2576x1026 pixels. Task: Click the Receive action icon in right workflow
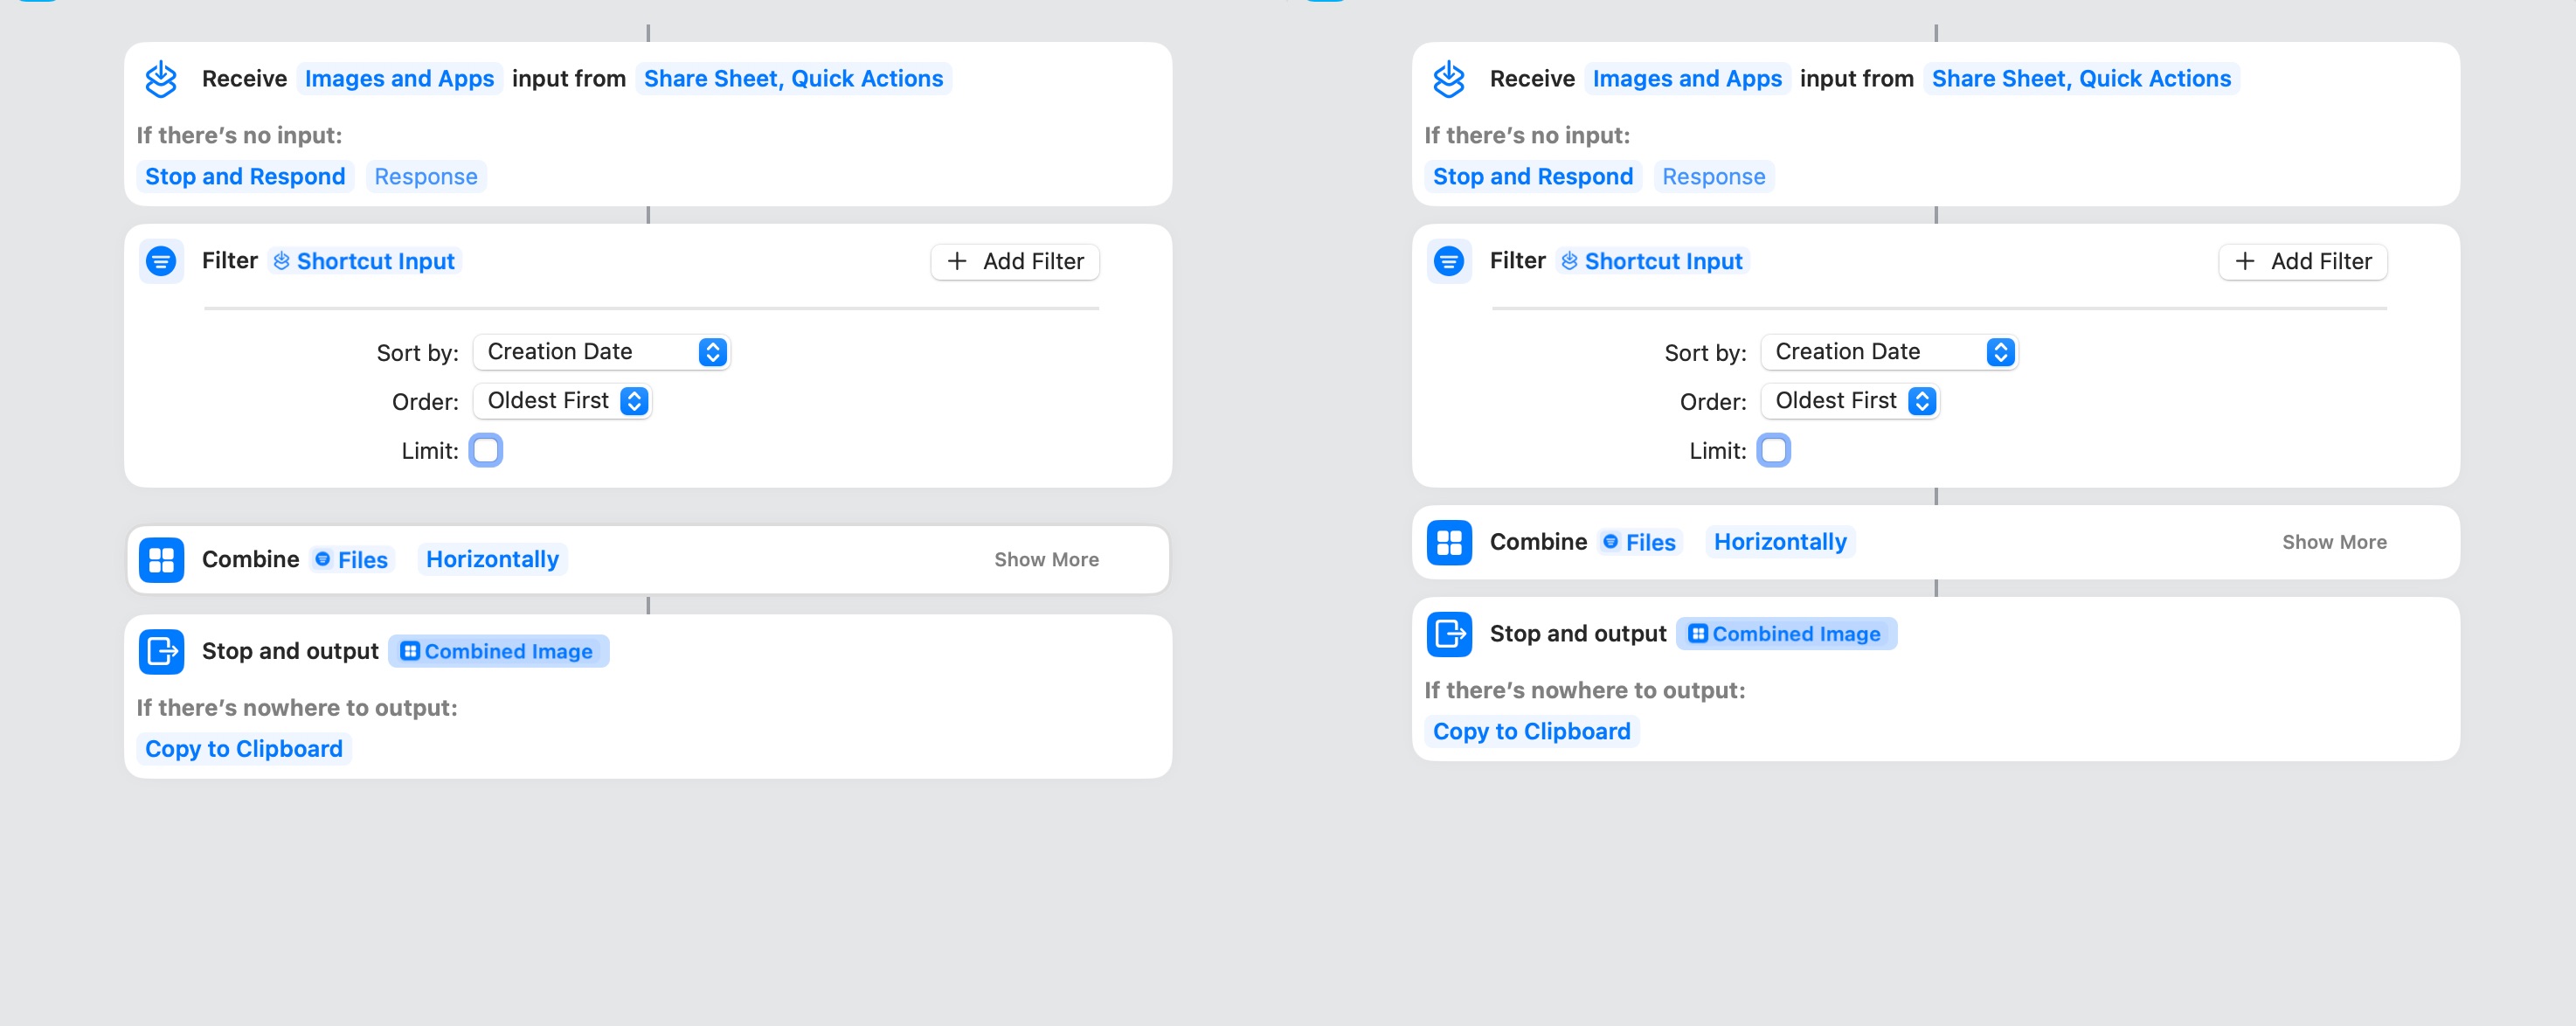(1449, 78)
